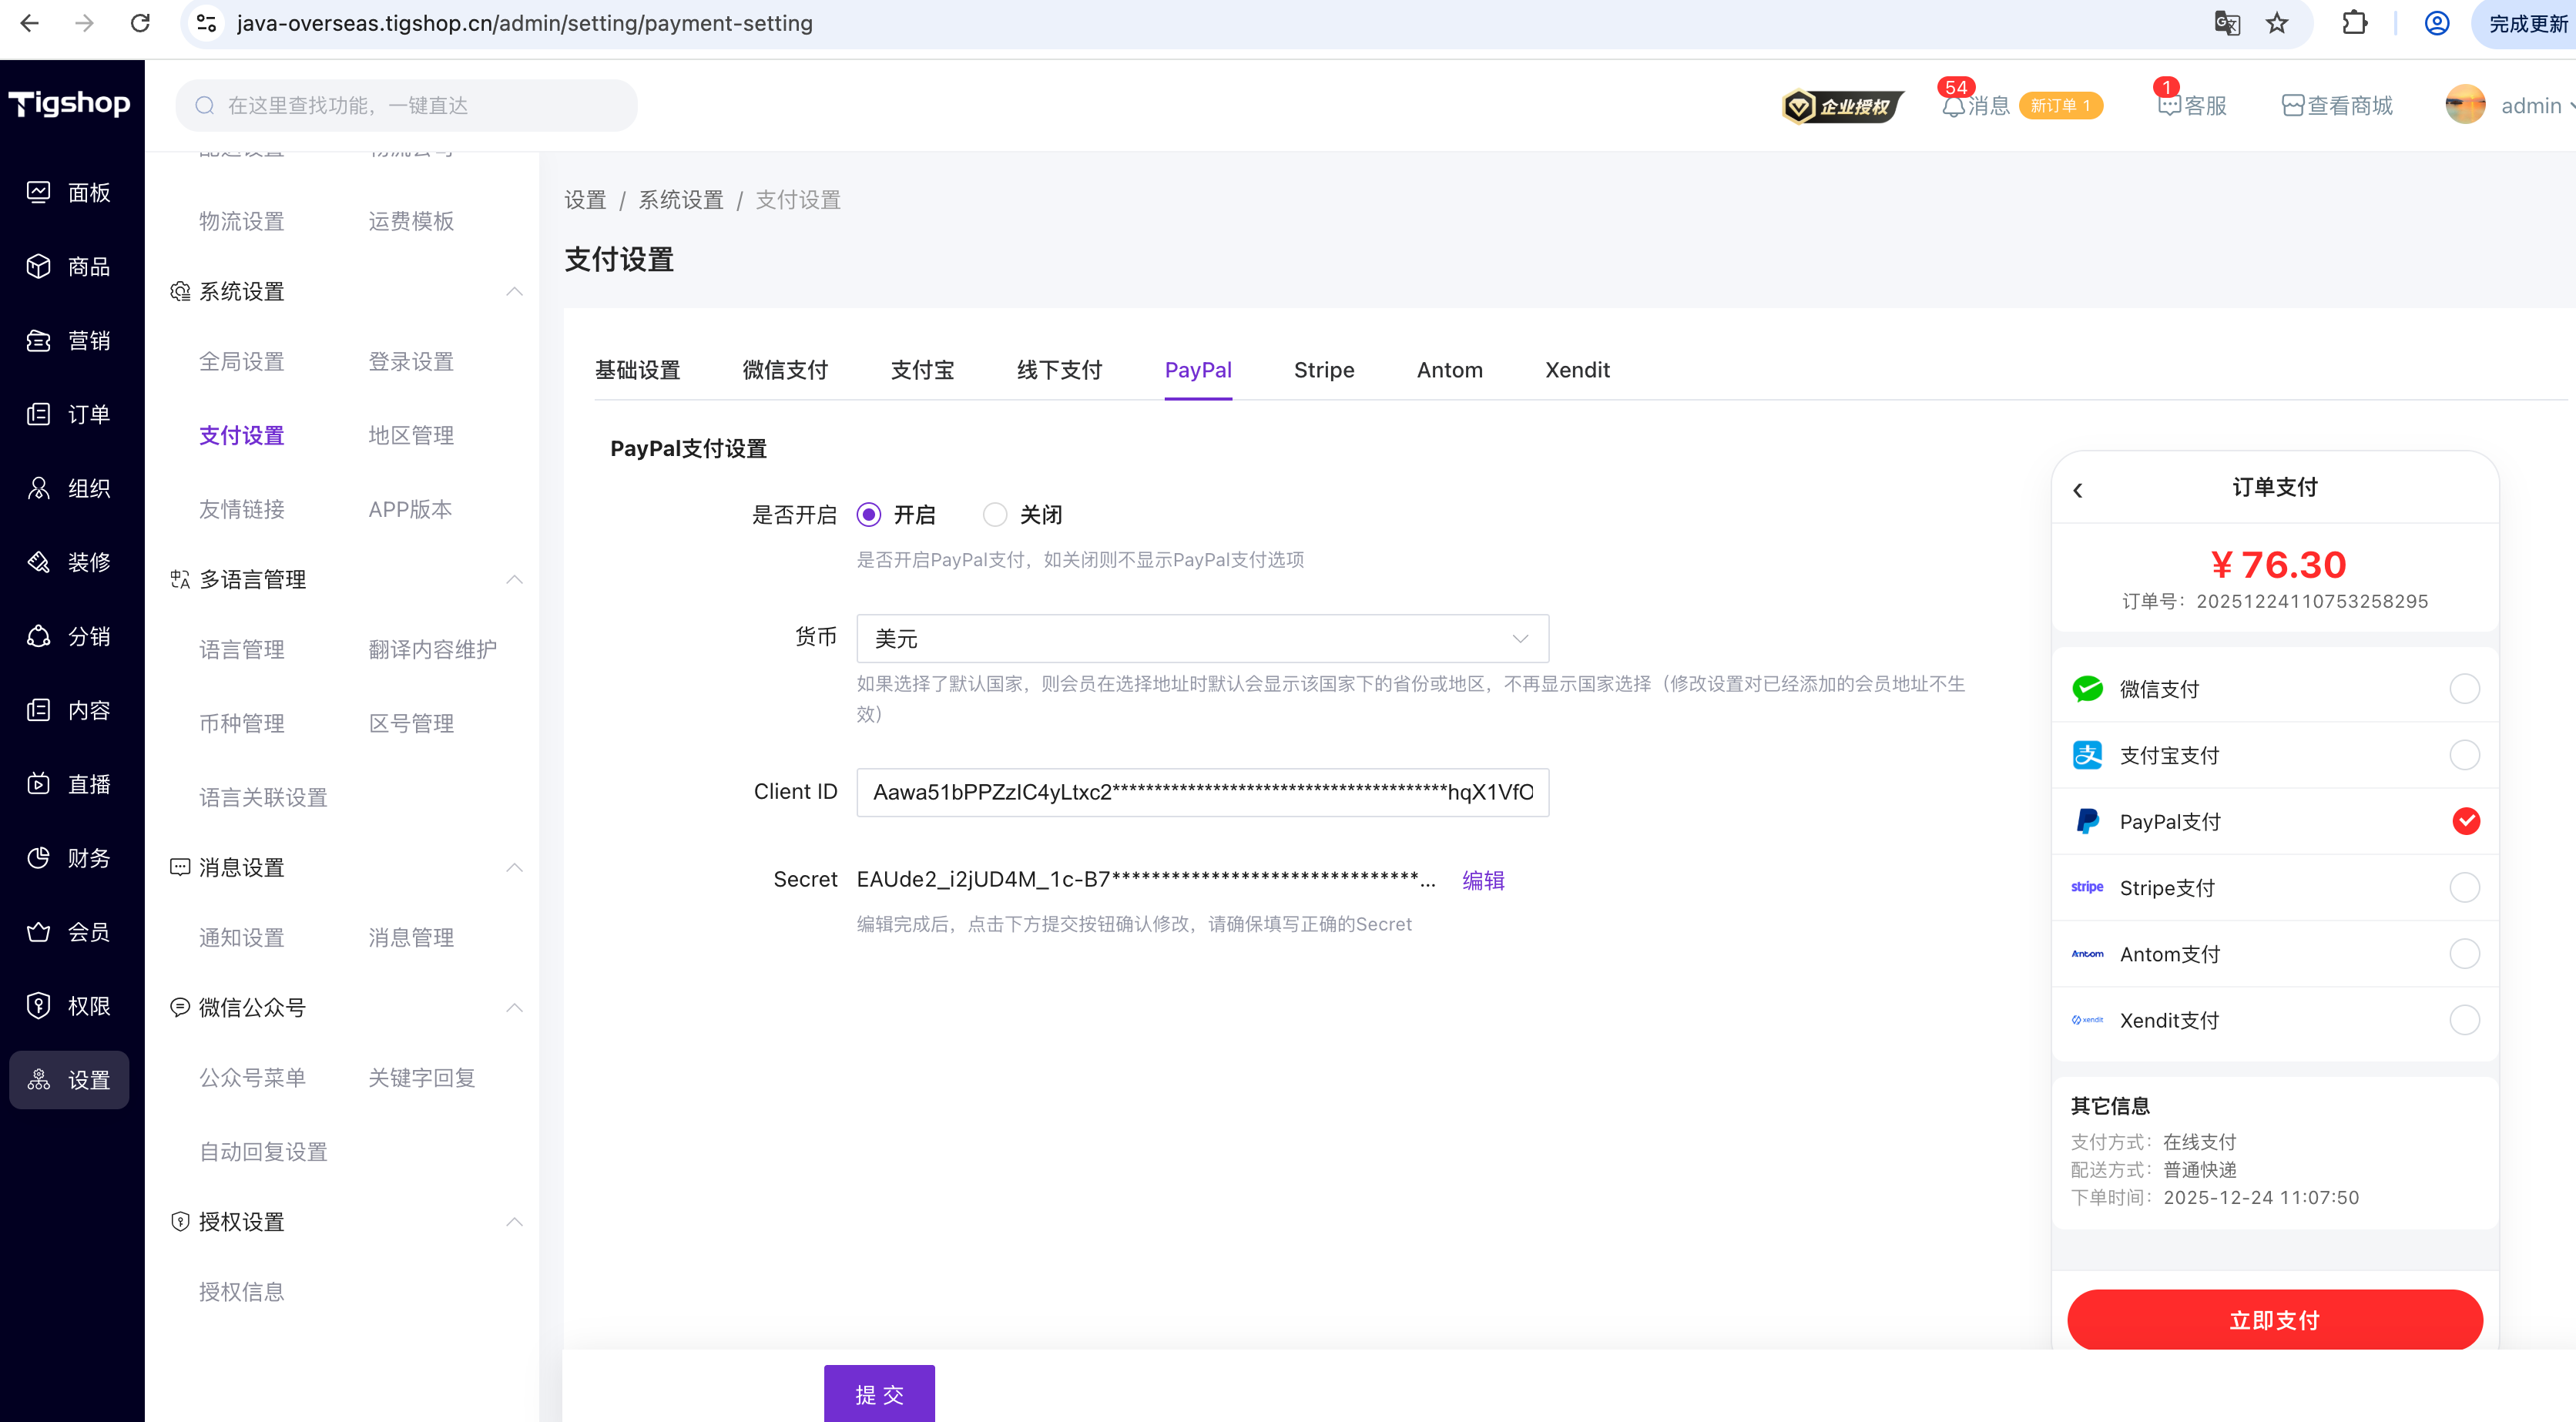The image size is (2576, 1422).
Task: Open the 组织 organization sidebar icon
Action: (38, 488)
